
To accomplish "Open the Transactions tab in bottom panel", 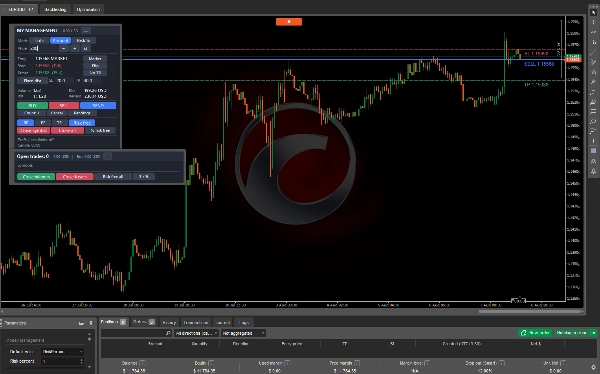I will tap(196, 323).
